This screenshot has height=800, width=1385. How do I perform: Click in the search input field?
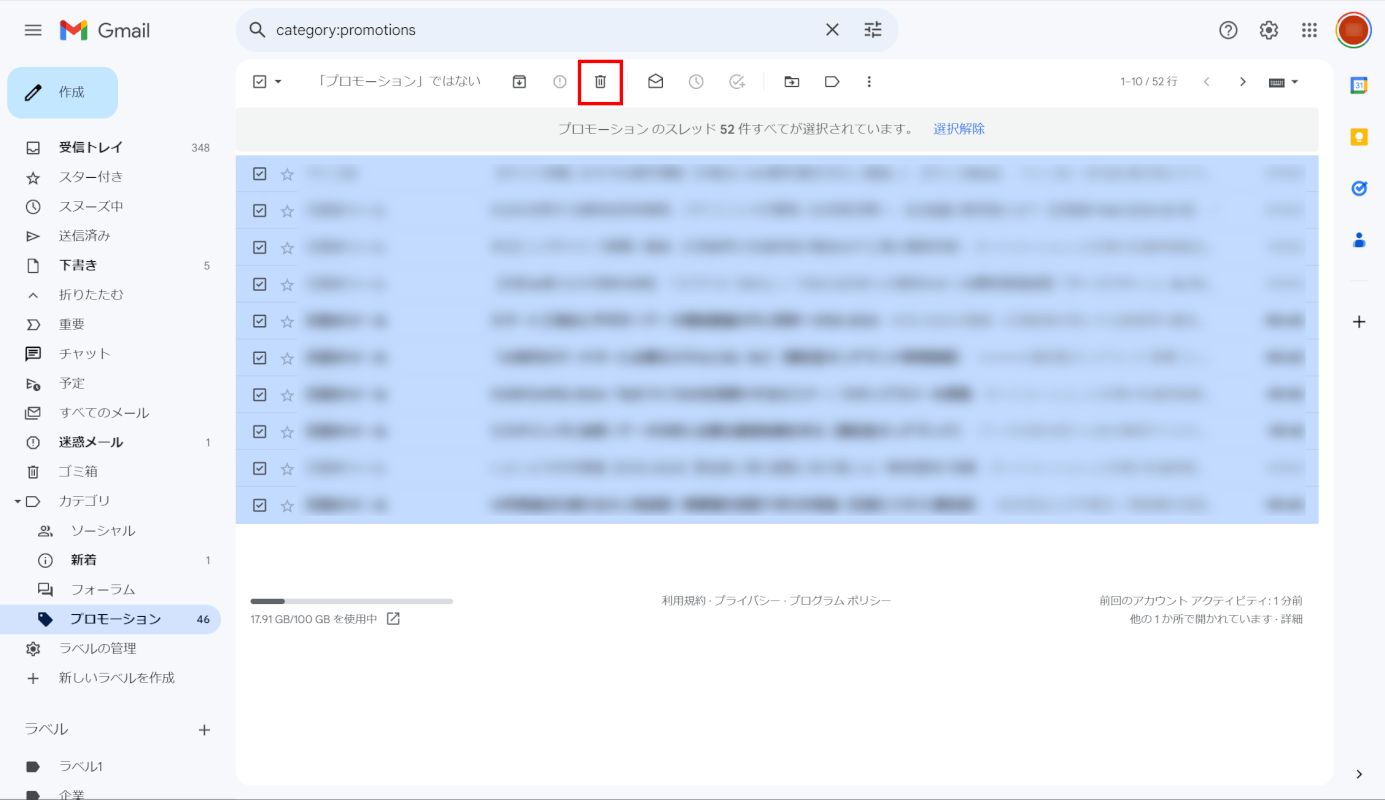pos(545,30)
